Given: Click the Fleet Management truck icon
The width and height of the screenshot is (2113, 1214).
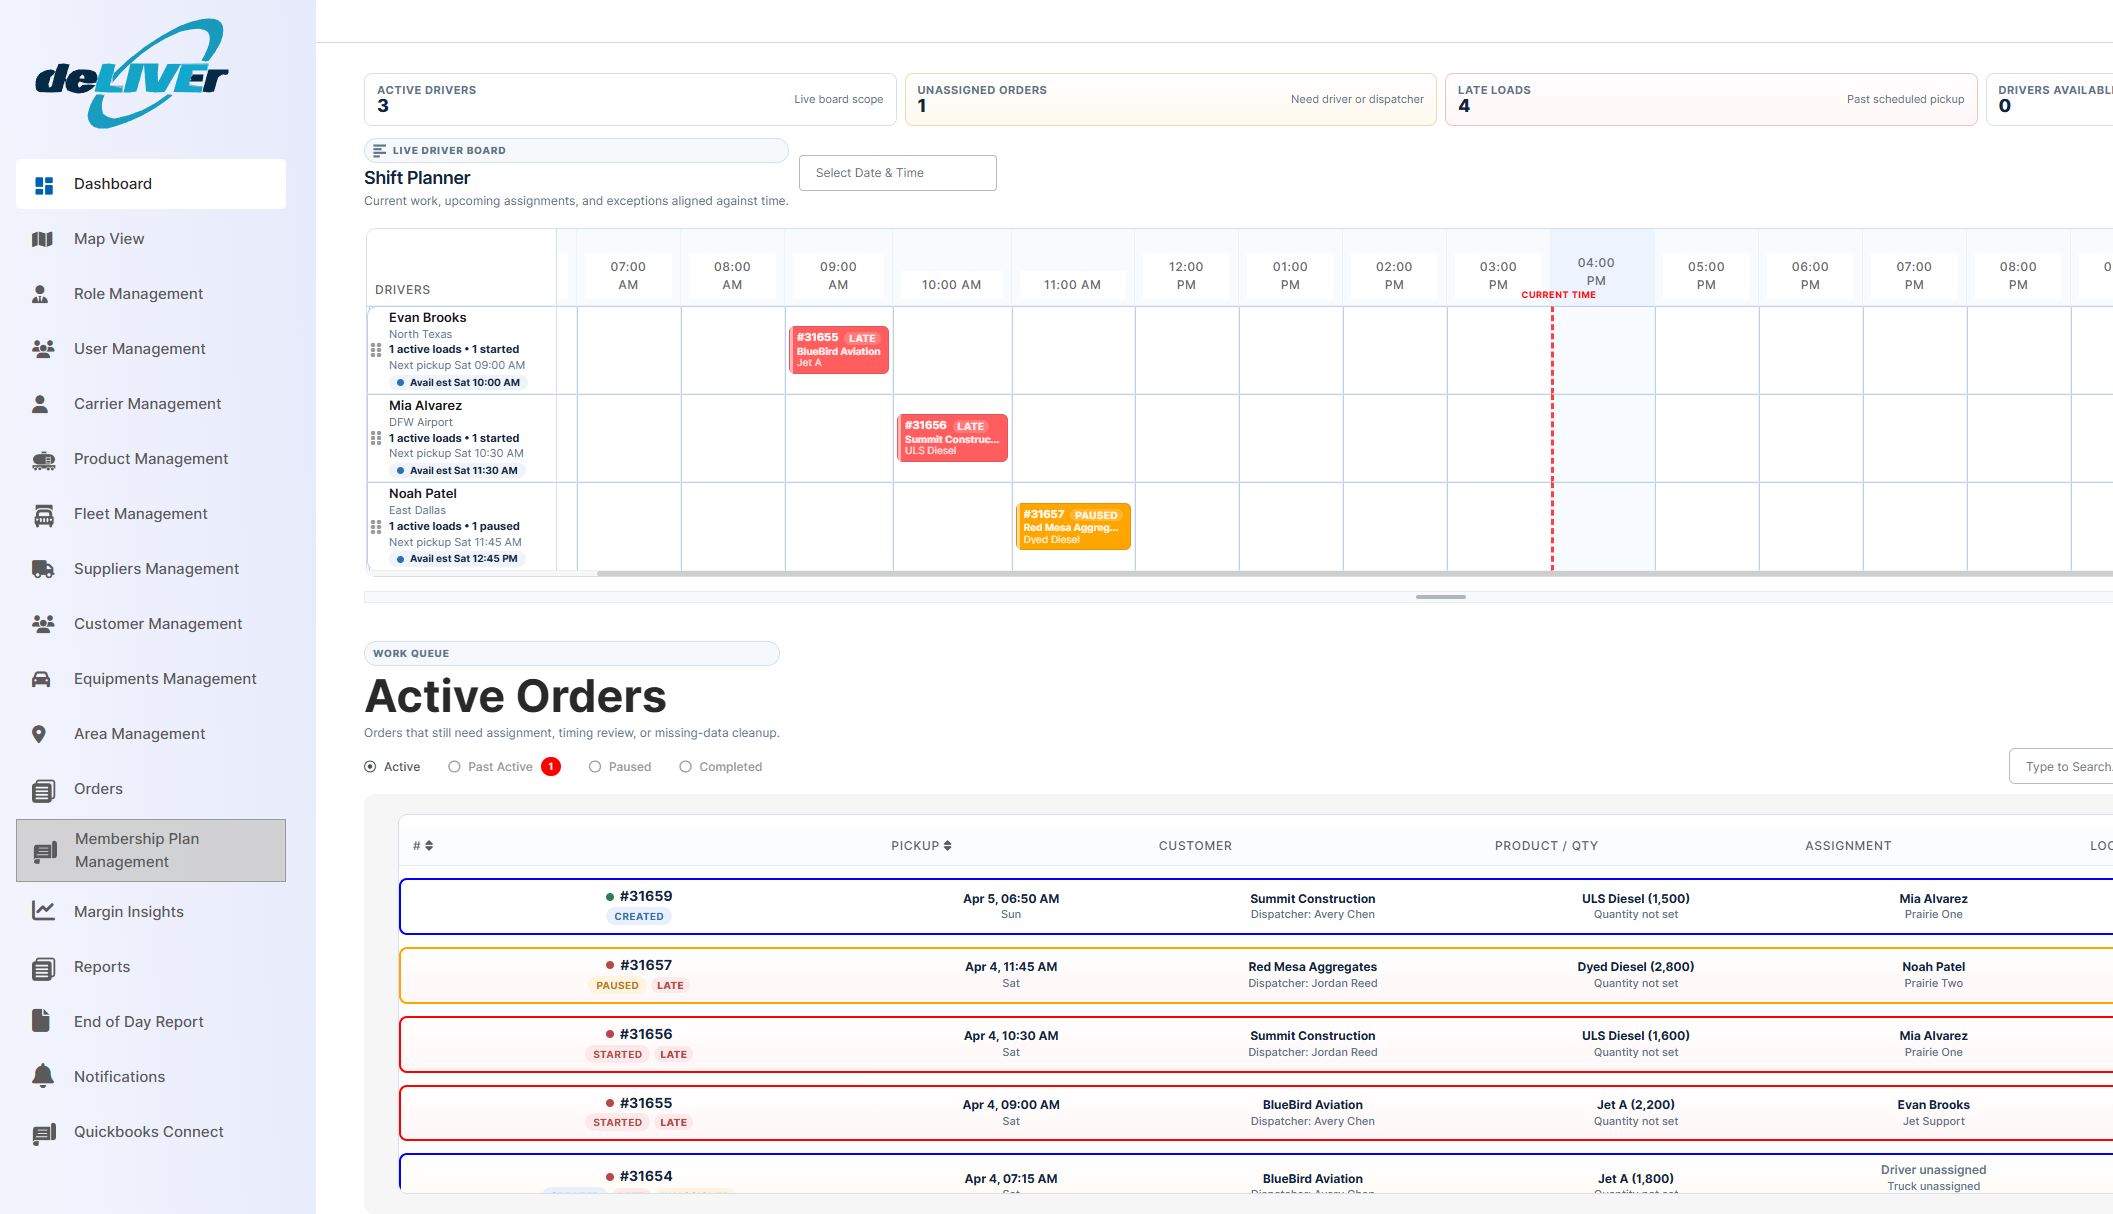Looking at the screenshot, I should pyautogui.click(x=42, y=513).
